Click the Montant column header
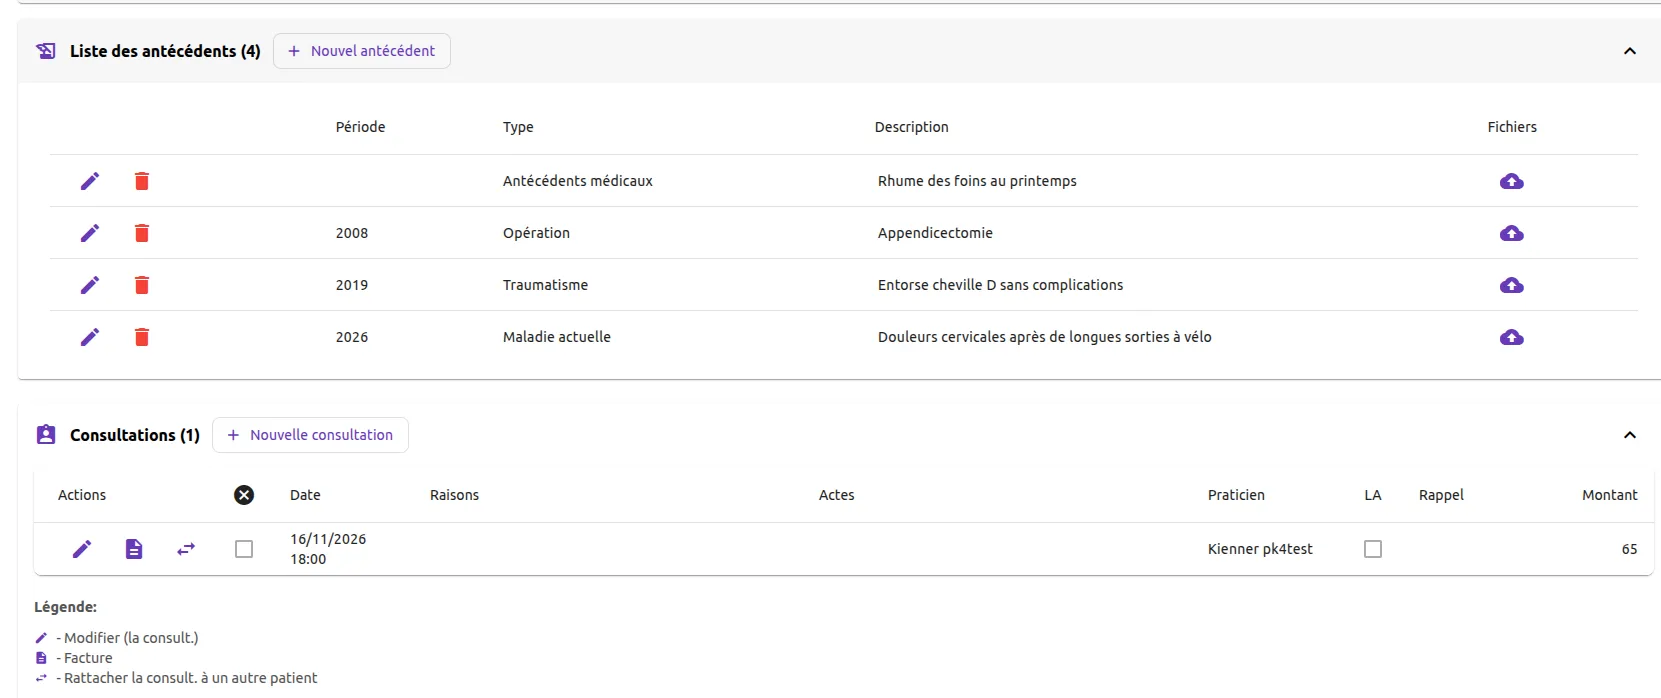Screen dimensions: 1661x698 [x=1609, y=495]
